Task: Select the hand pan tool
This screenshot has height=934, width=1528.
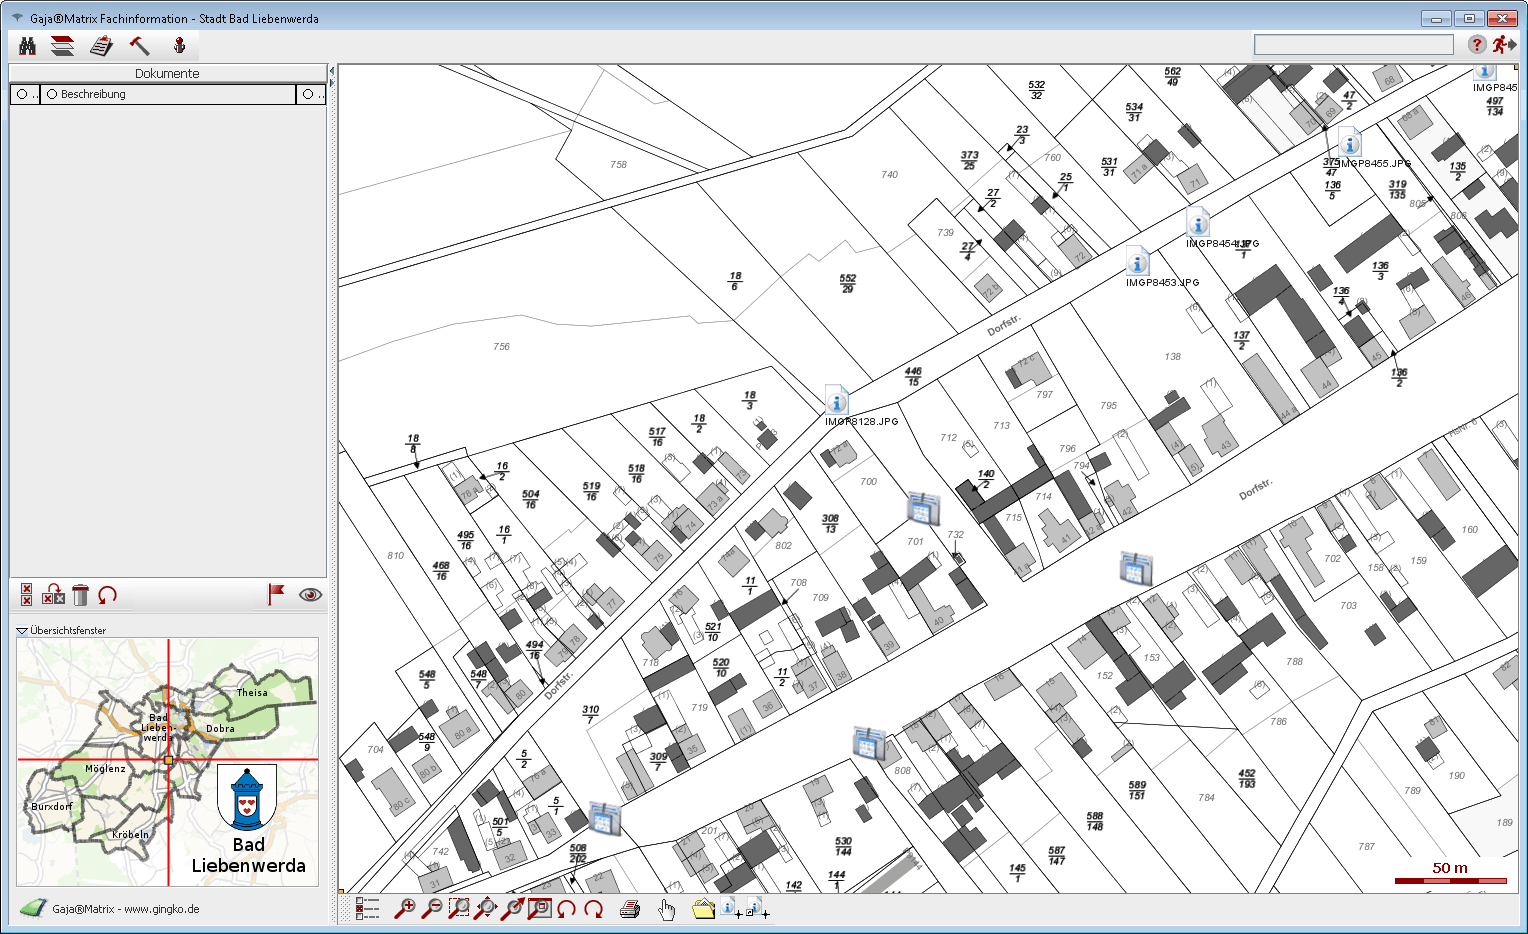Action: click(x=666, y=909)
